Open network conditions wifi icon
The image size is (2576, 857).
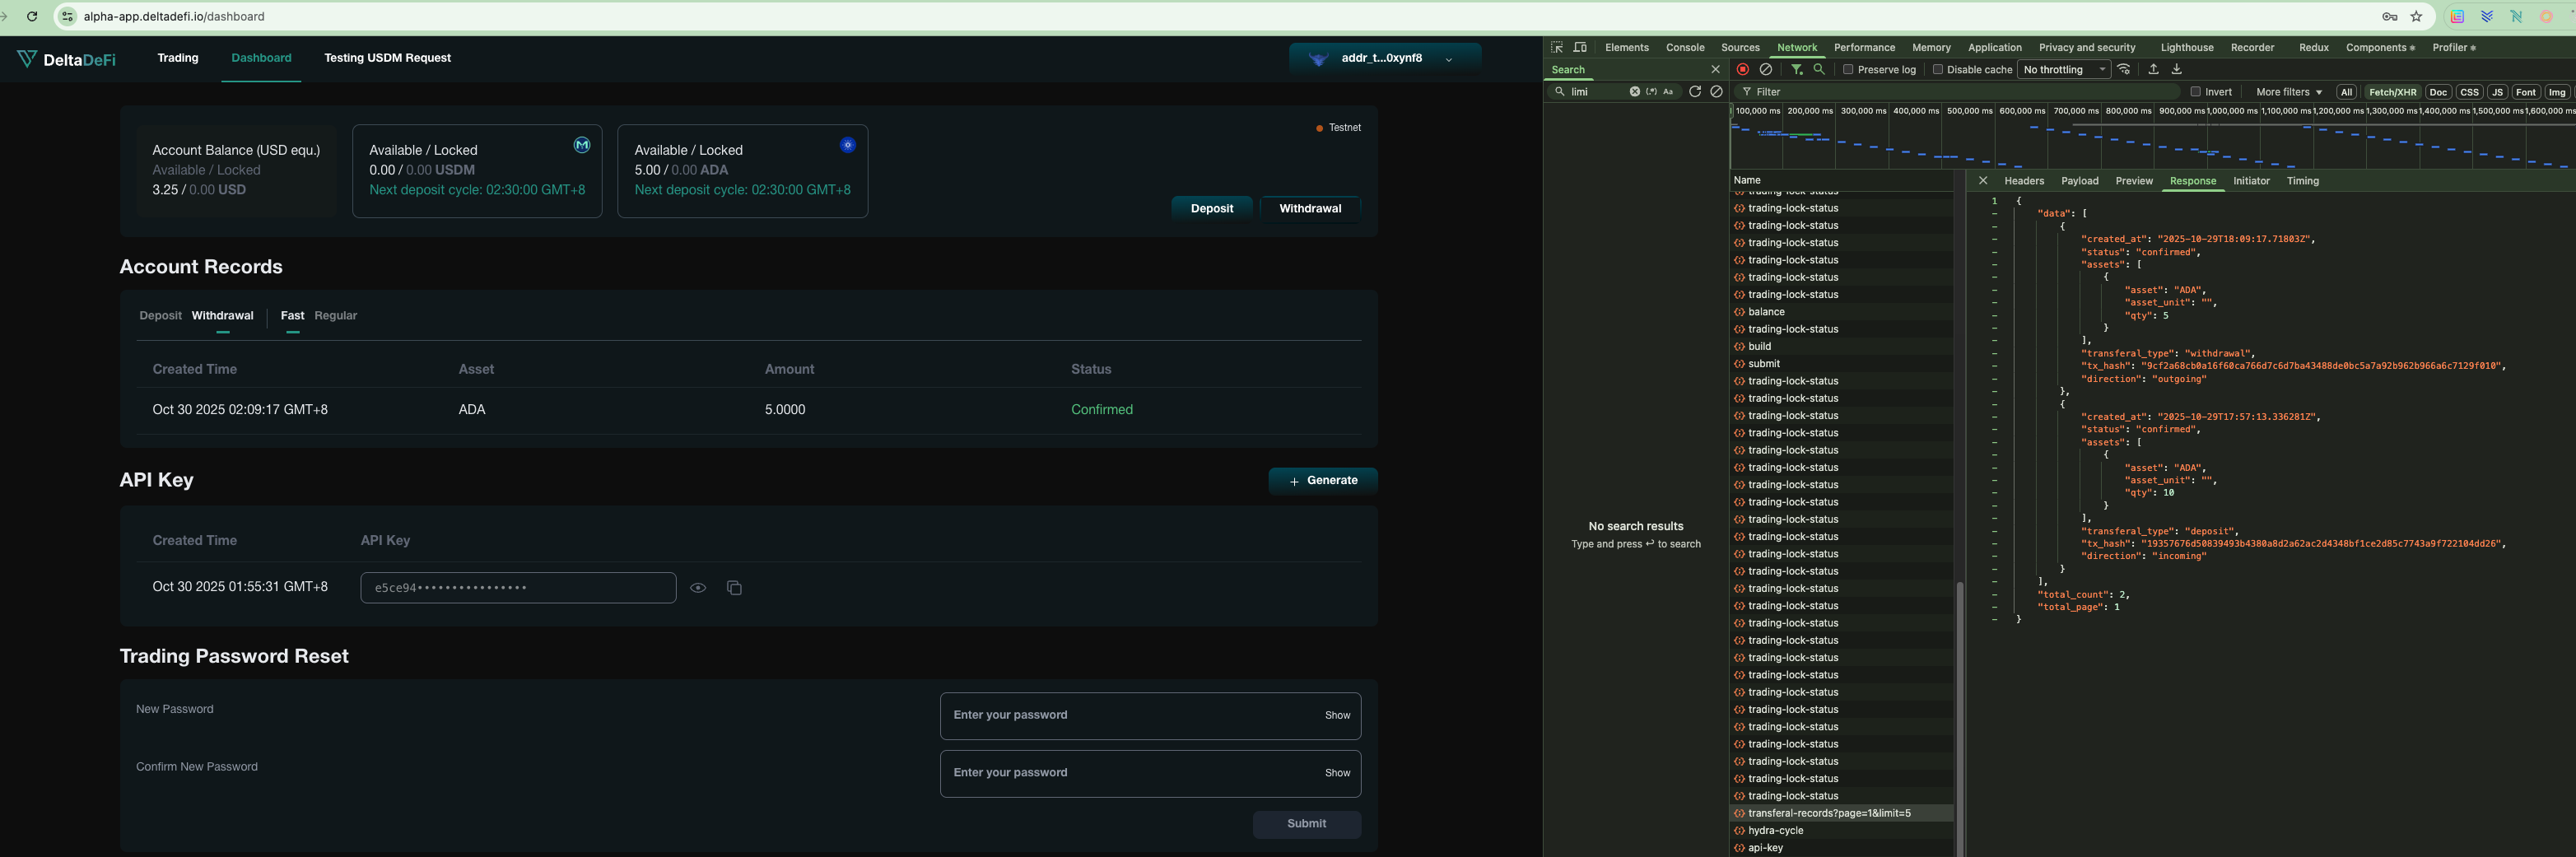click(x=2124, y=70)
